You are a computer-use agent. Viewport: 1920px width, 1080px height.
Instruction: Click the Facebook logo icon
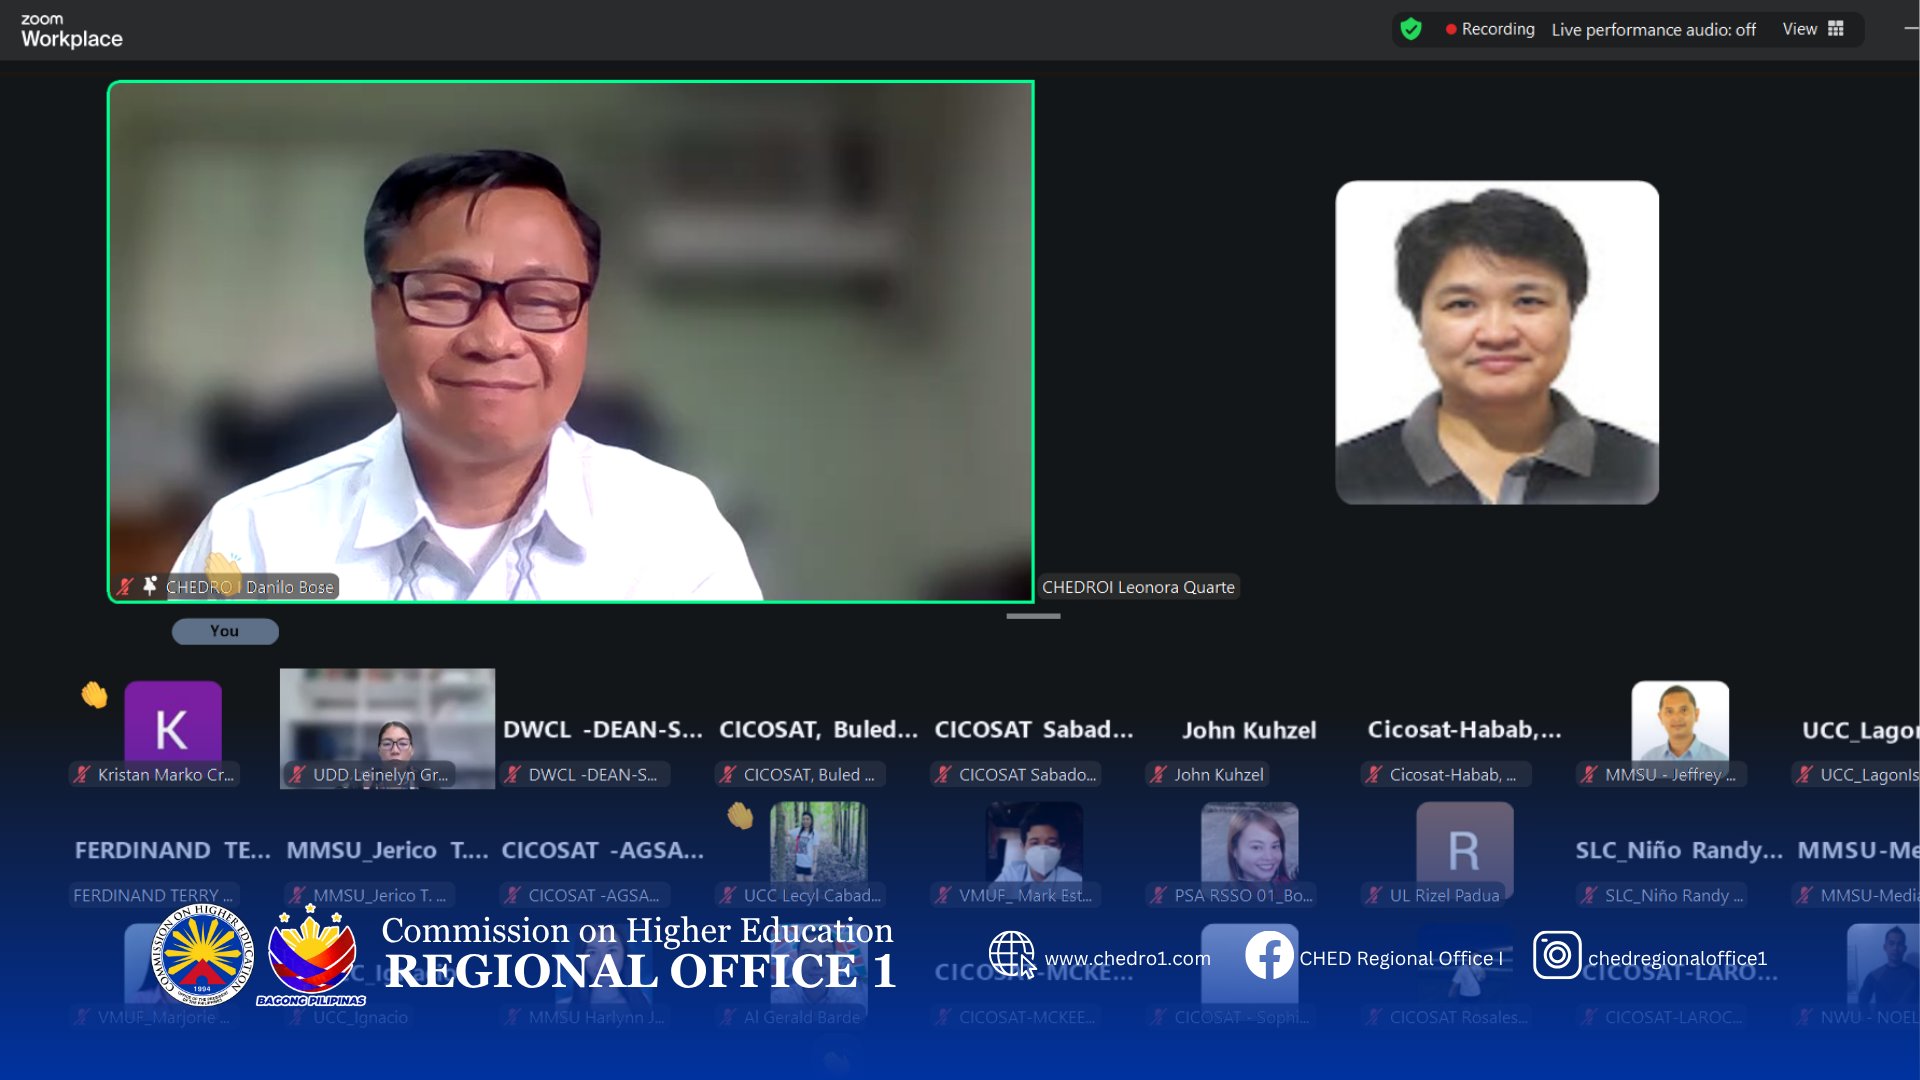click(x=1269, y=955)
